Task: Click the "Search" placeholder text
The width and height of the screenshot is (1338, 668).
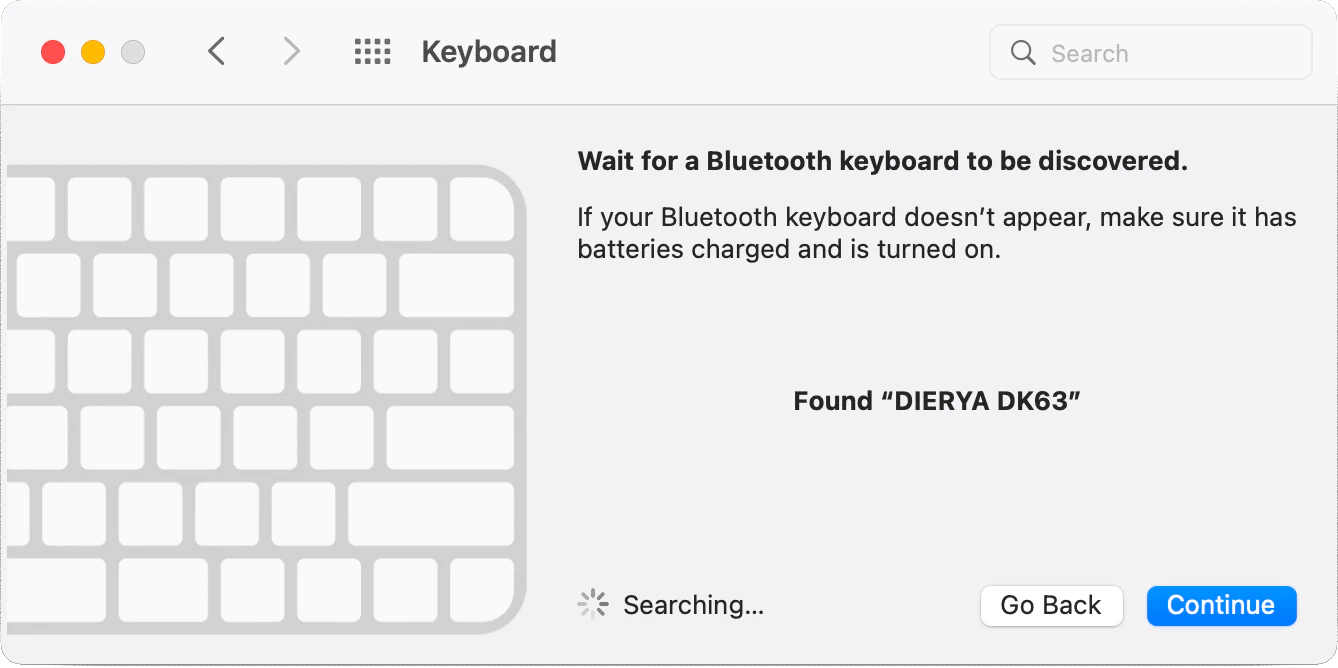Action: coord(1089,54)
